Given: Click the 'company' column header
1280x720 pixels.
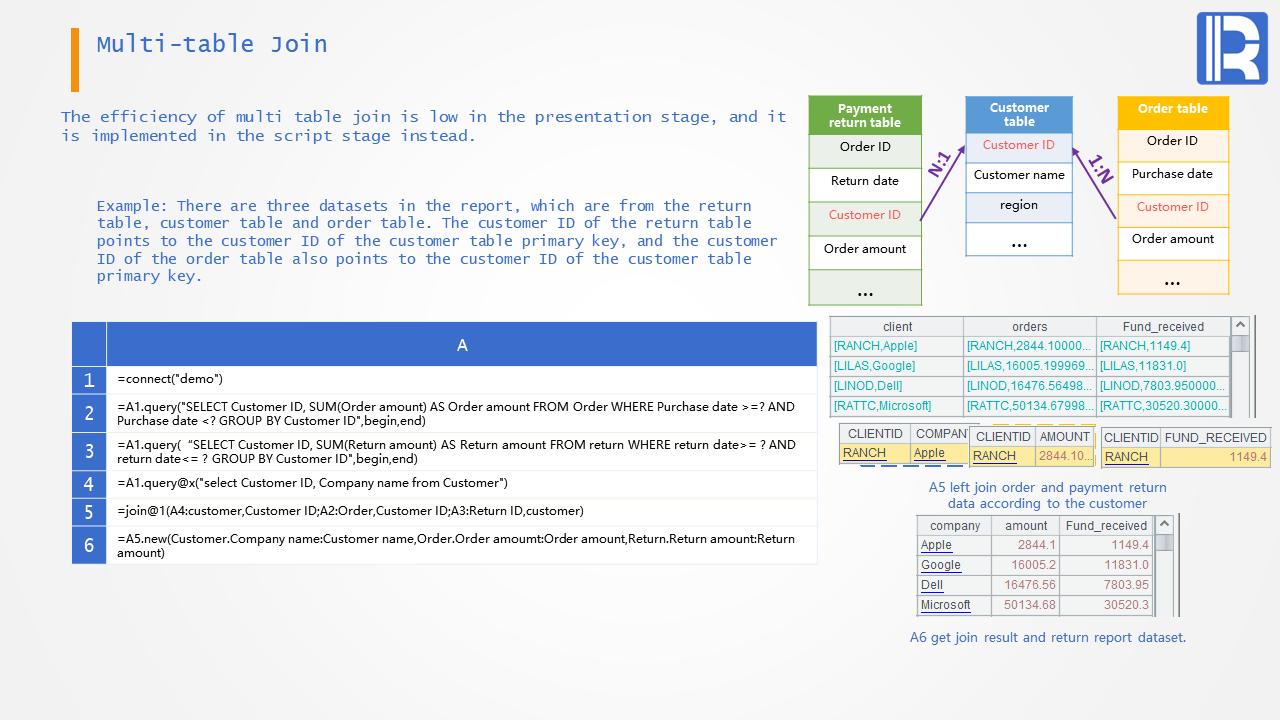Looking at the screenshot, I should 955,526.
